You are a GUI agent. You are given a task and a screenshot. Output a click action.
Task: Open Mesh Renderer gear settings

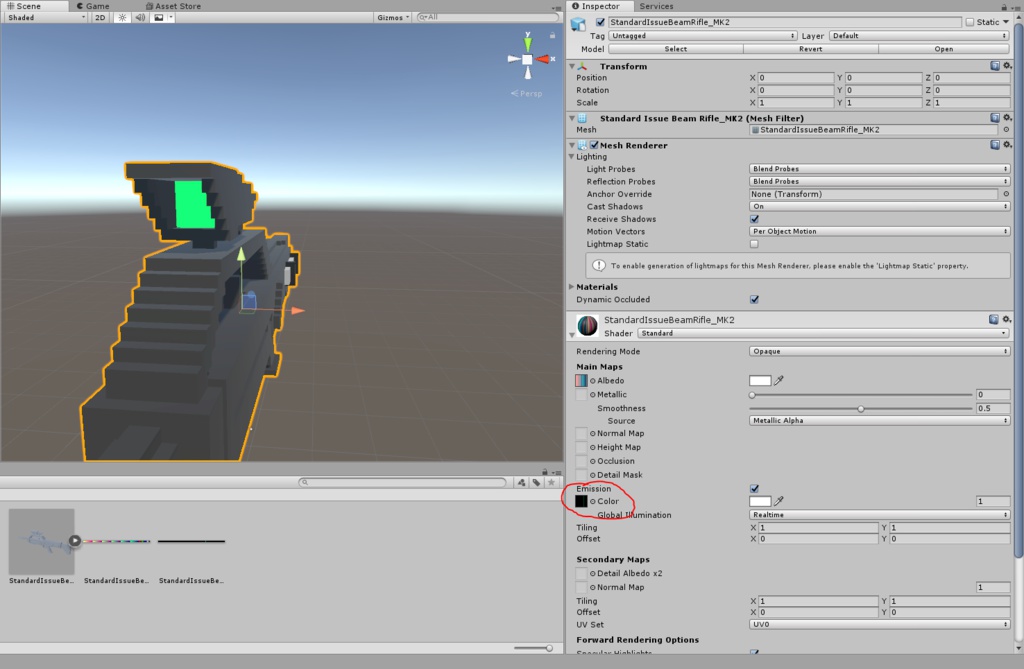click(x=1007, y=145)
